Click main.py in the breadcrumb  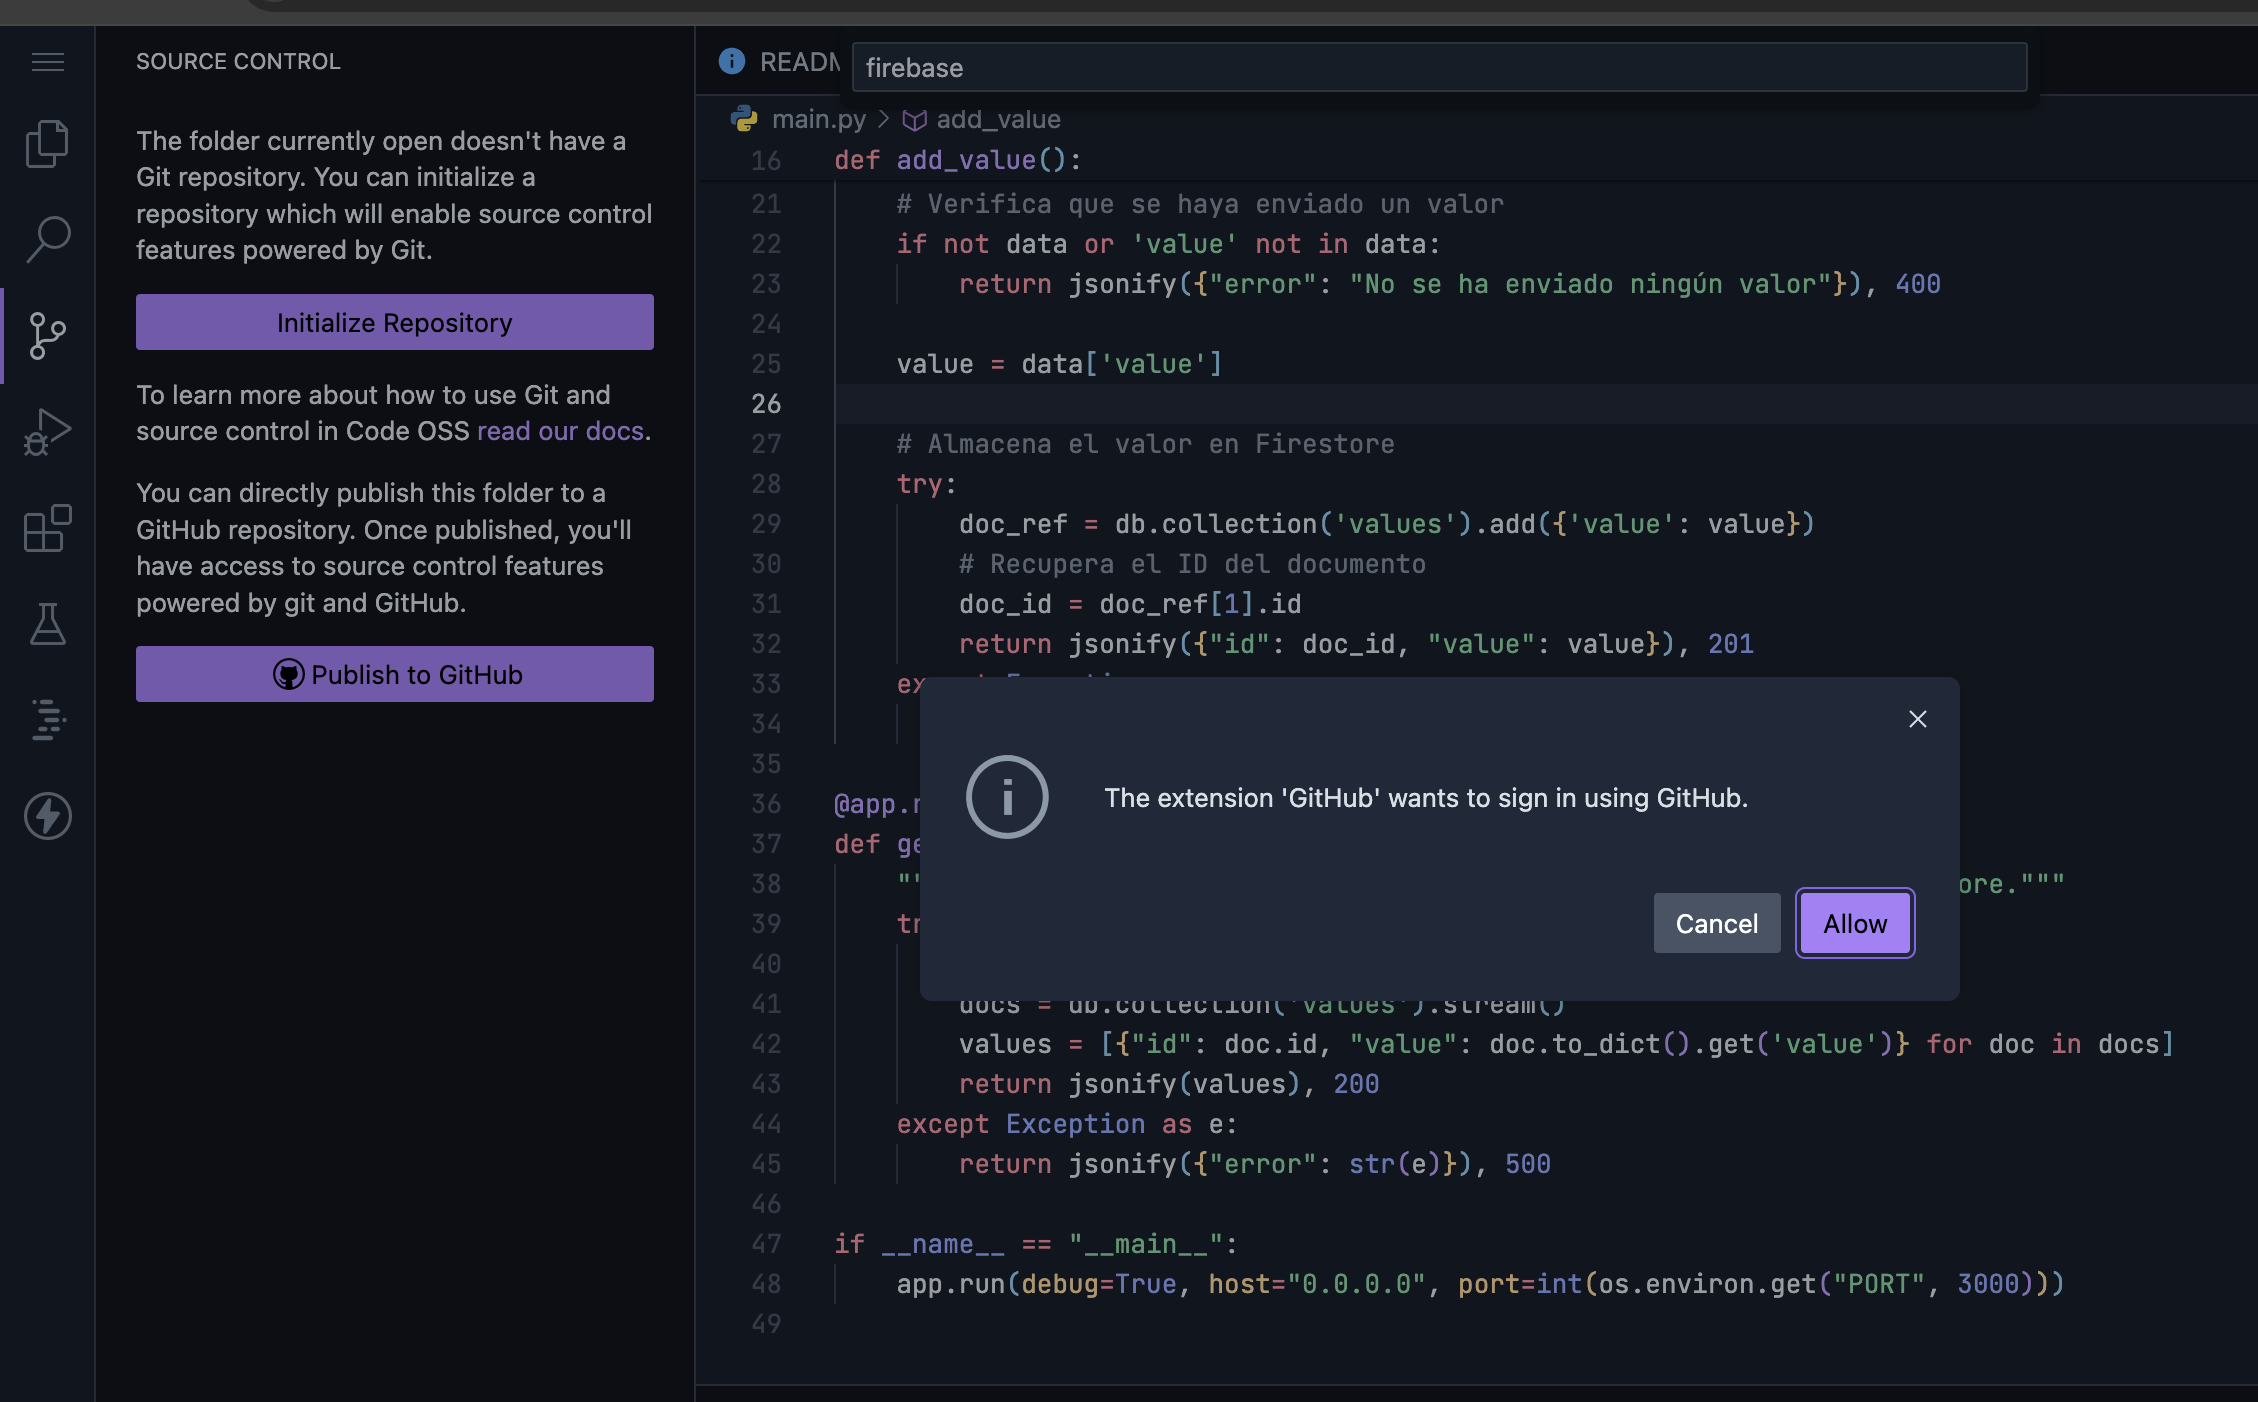click(x=818, y=119)
